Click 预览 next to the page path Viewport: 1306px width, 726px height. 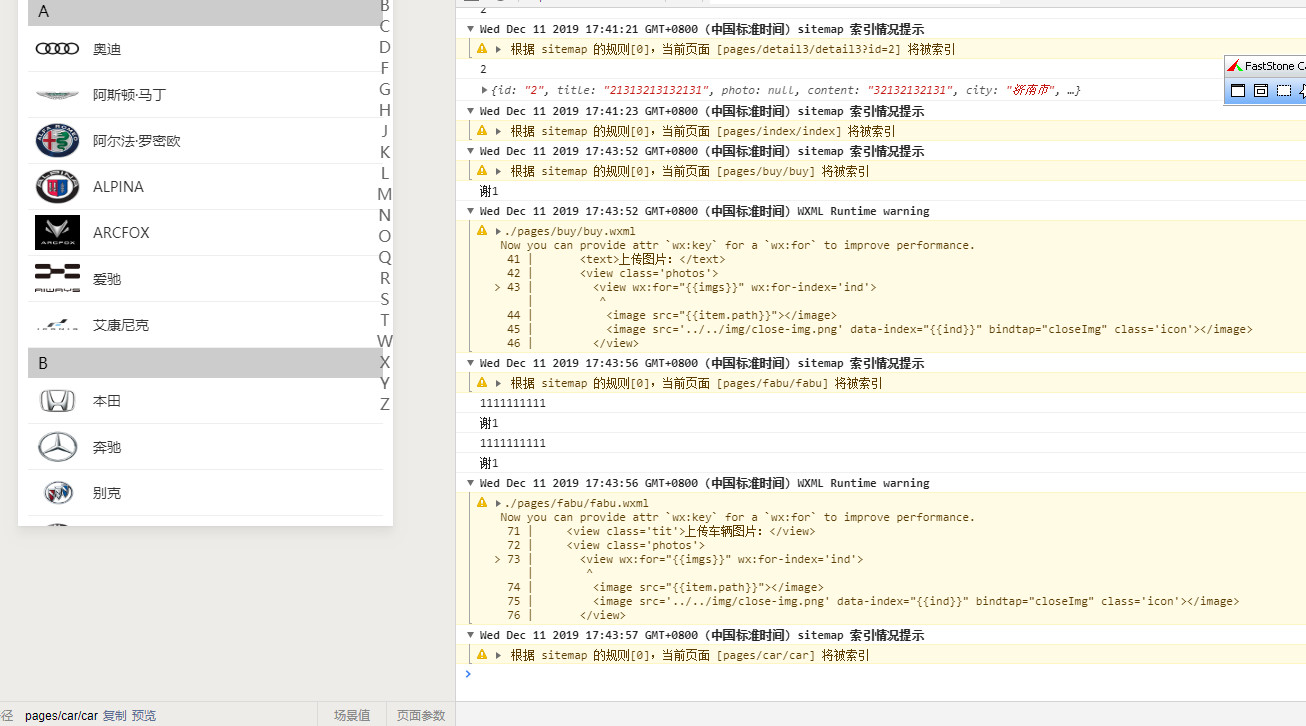click(x=144, y=715)
